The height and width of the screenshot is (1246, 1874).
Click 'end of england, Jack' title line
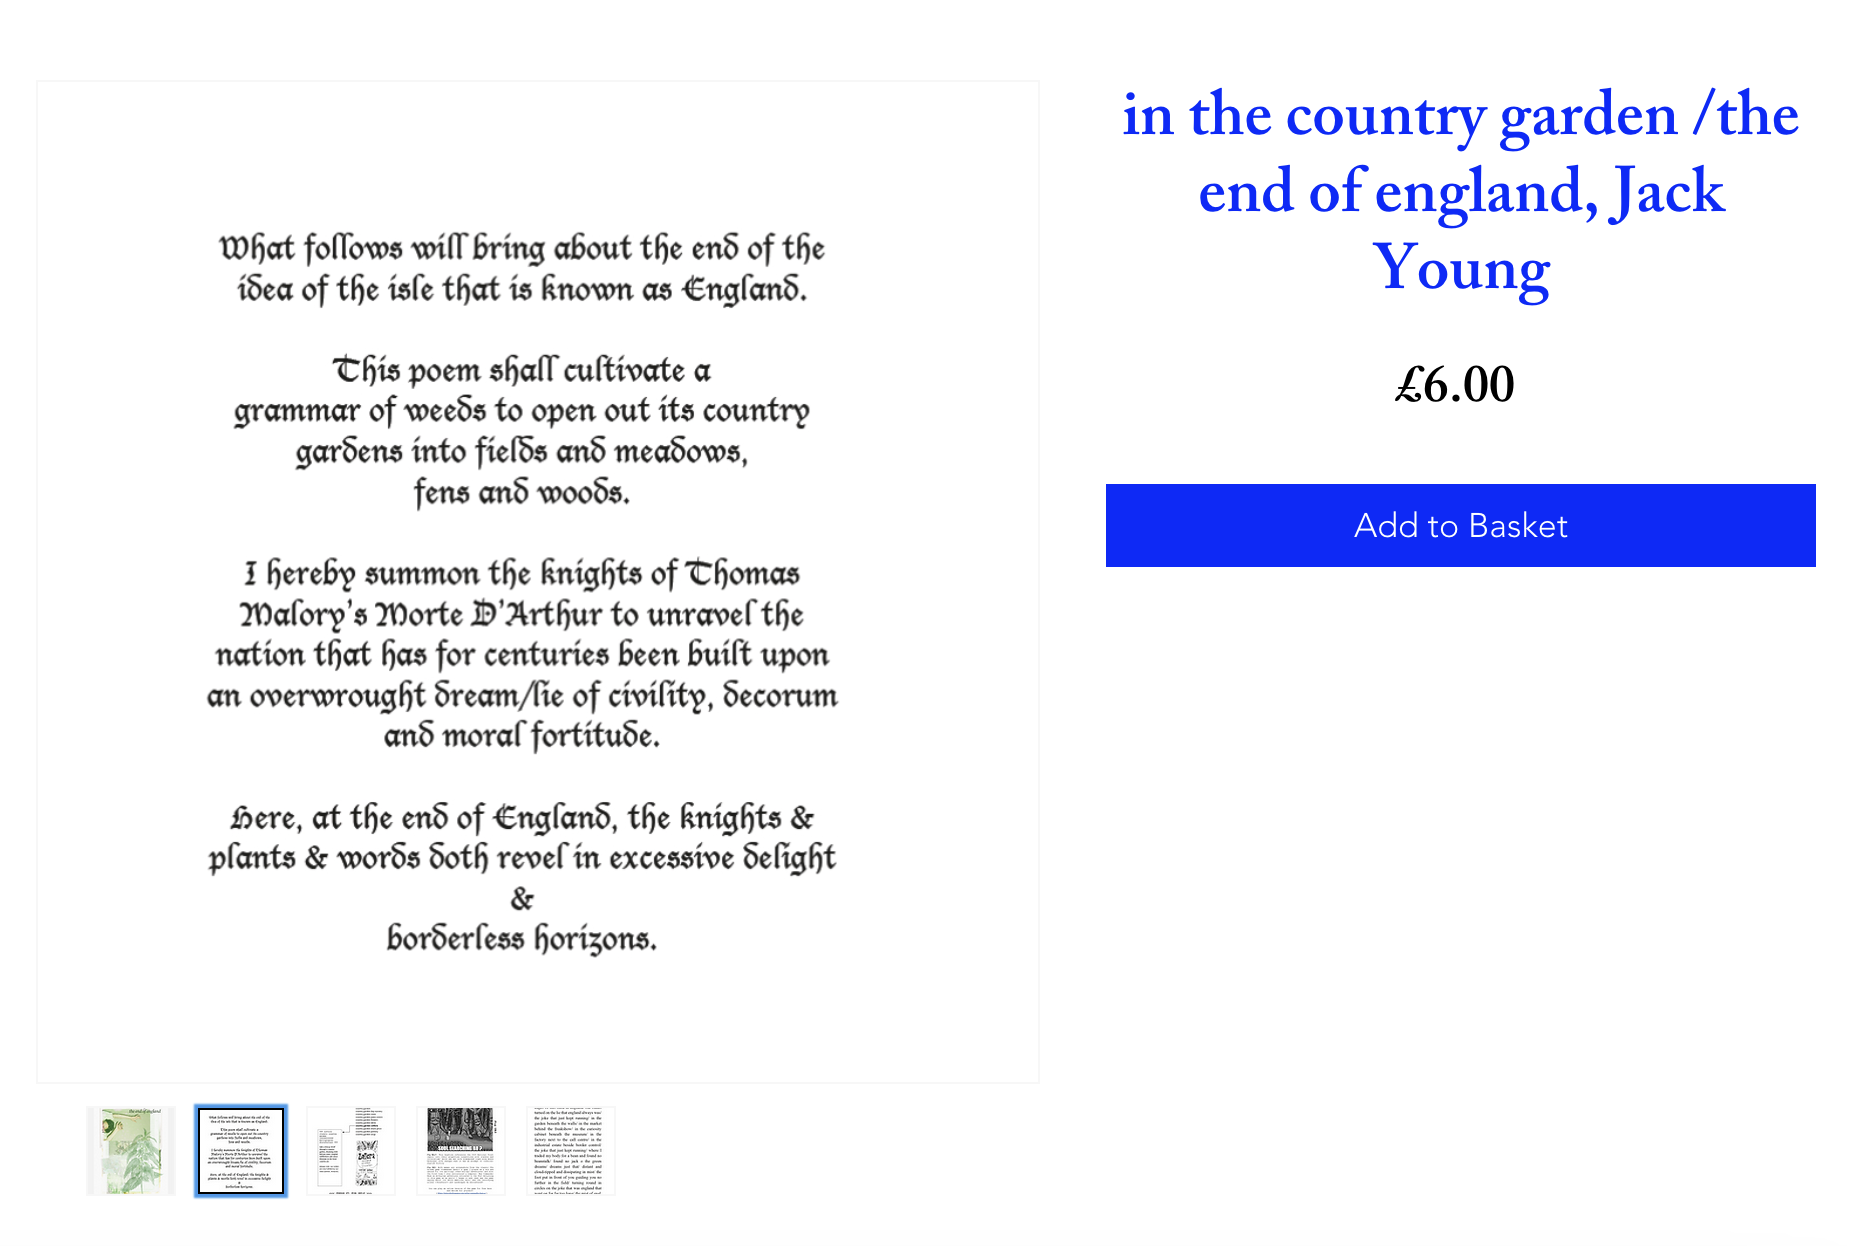coord(1461,192)
